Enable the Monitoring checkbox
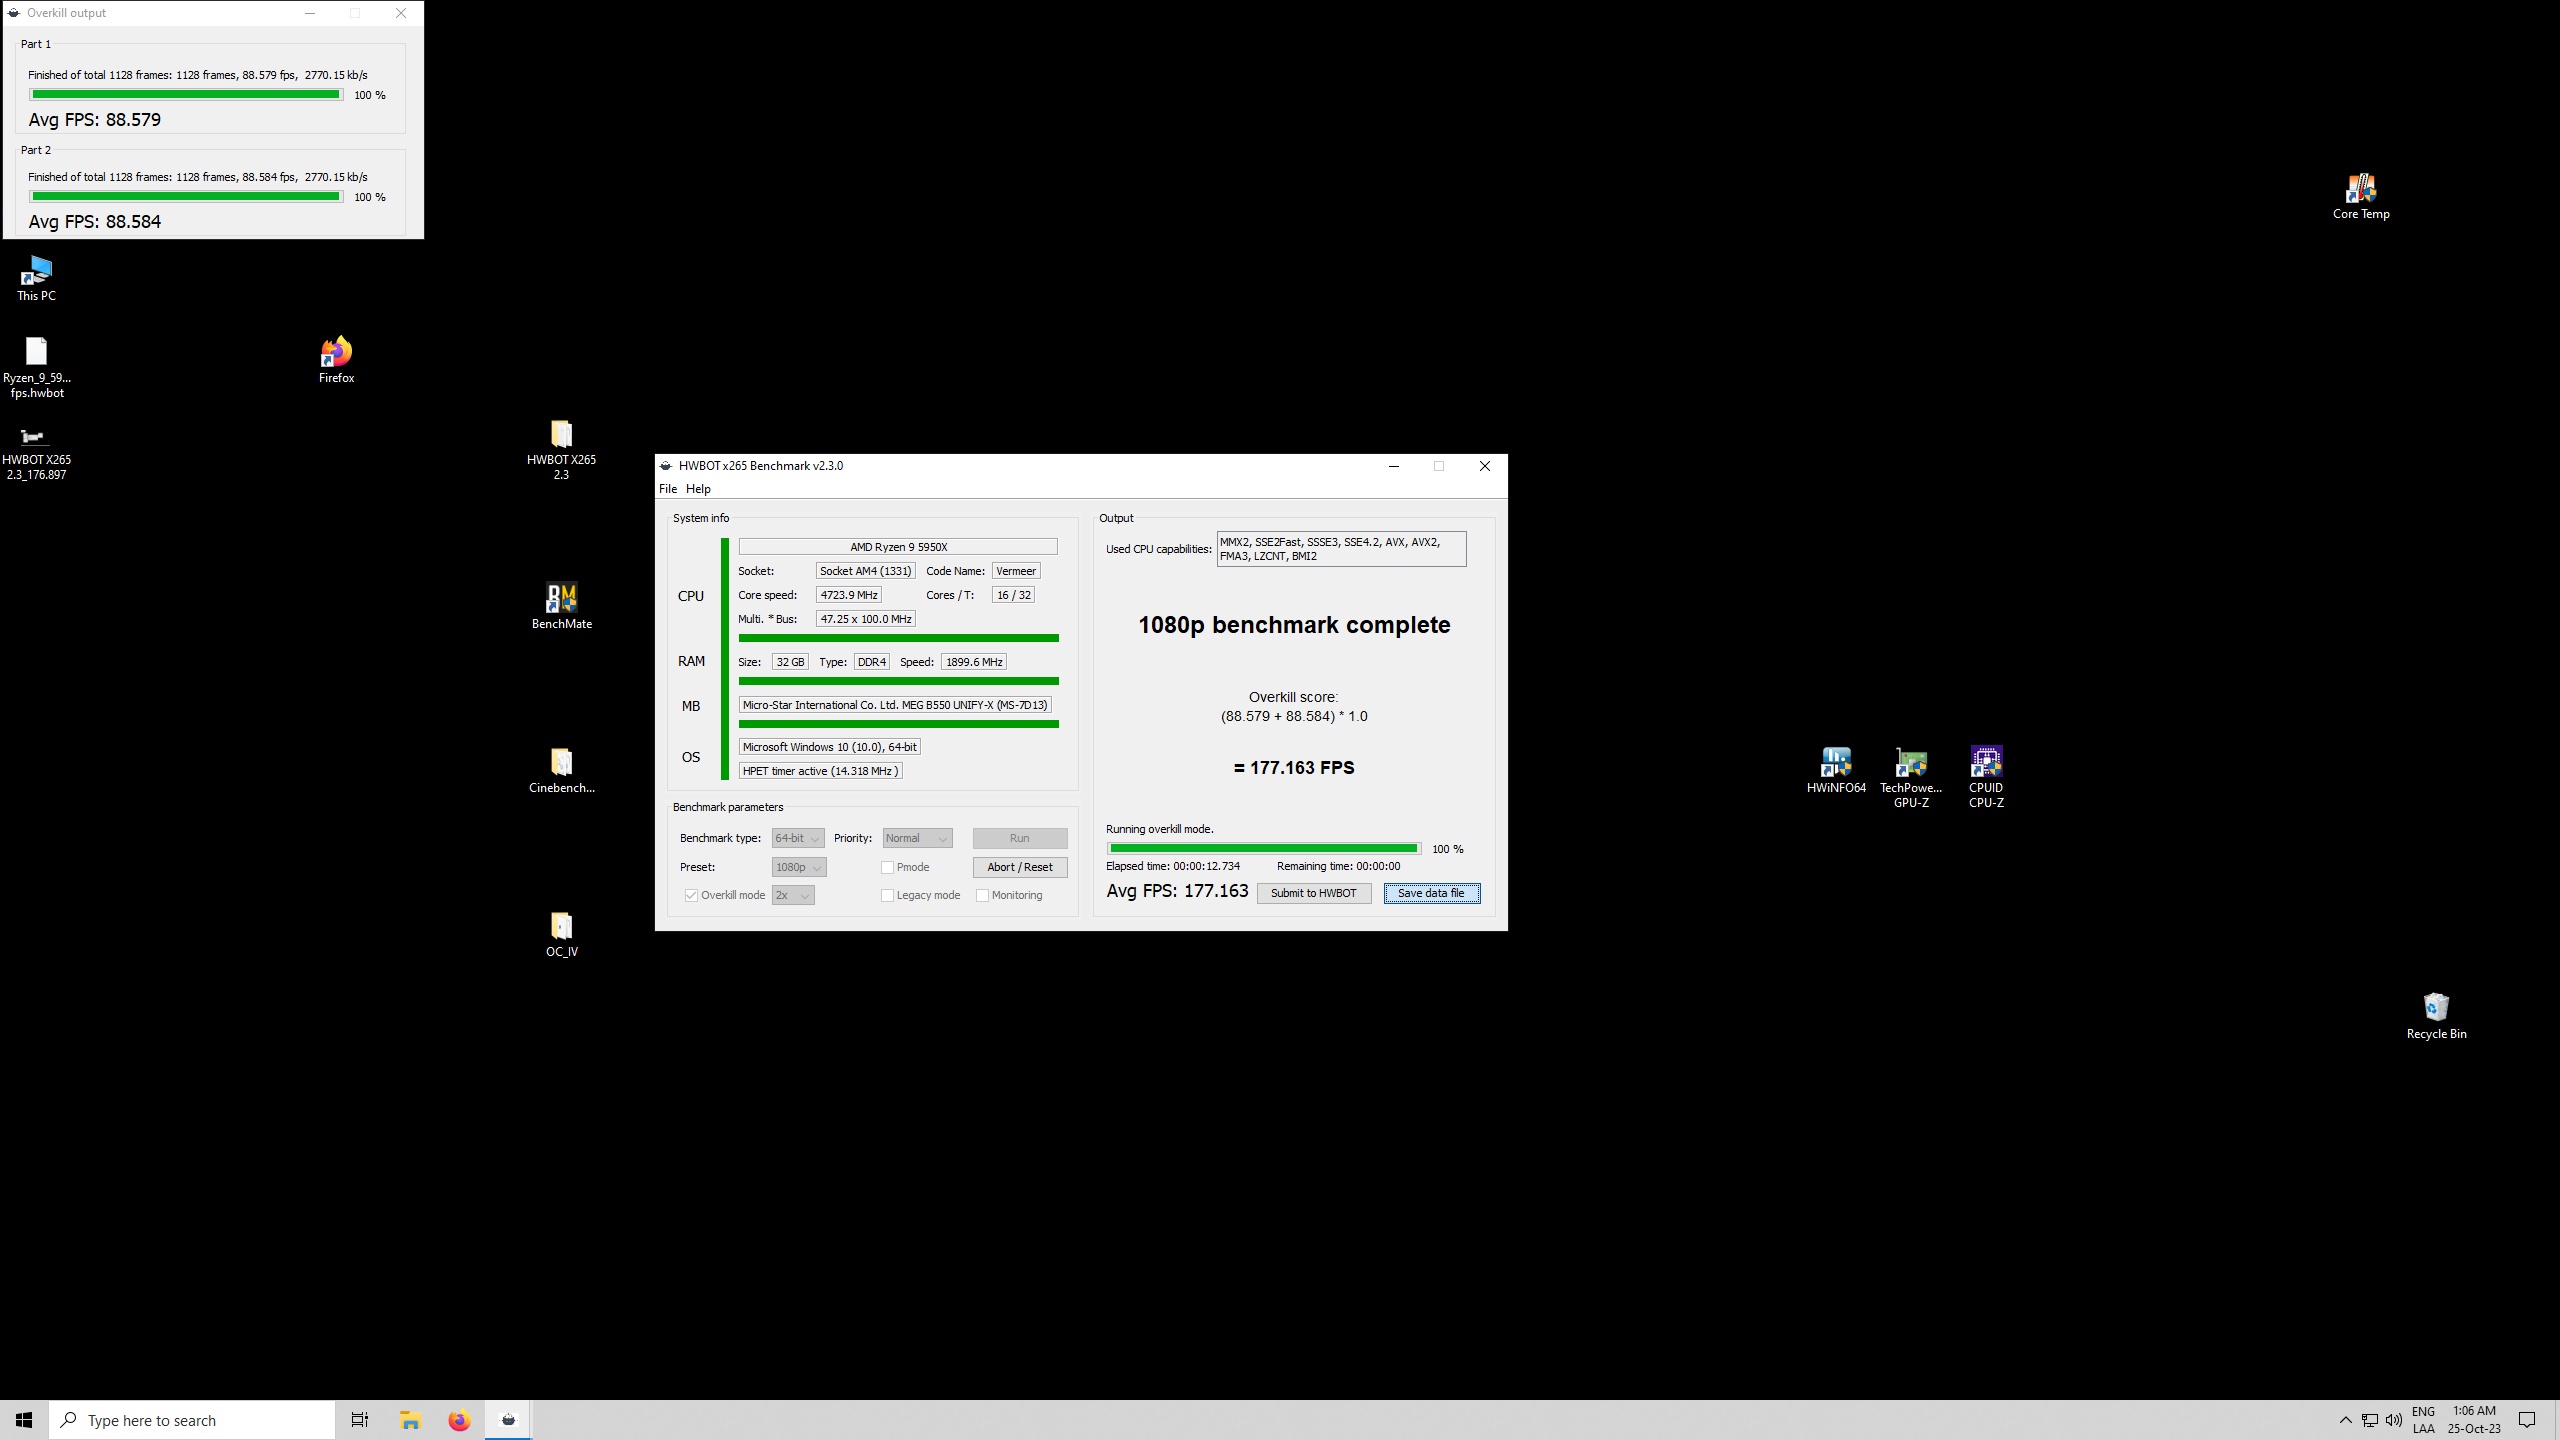Image resolution: width=2560 pixels, height=1440 pixels. 982,895
